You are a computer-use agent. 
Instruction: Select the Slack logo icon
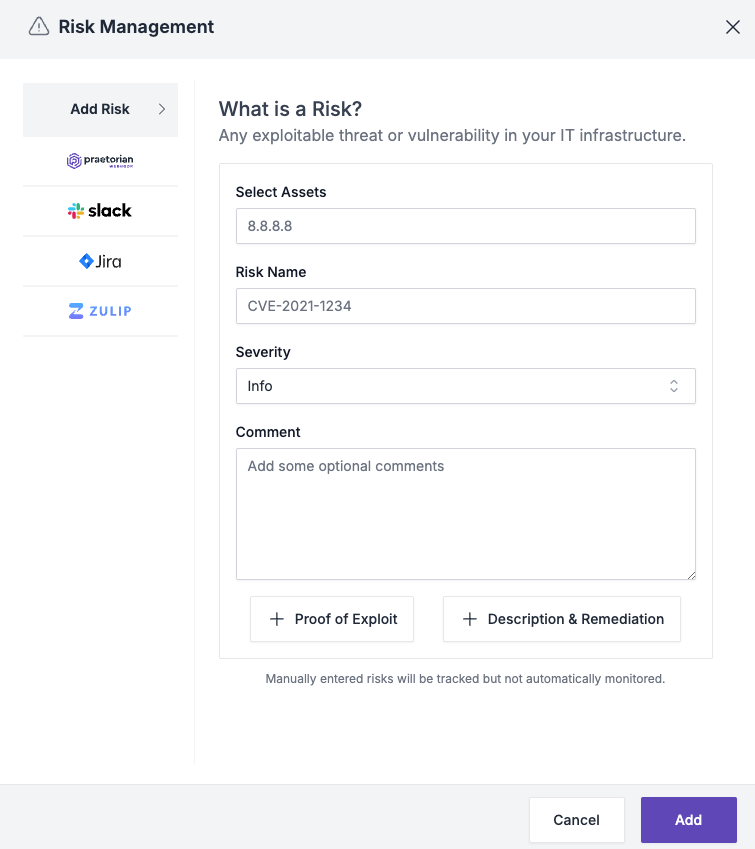pos(75,211)
